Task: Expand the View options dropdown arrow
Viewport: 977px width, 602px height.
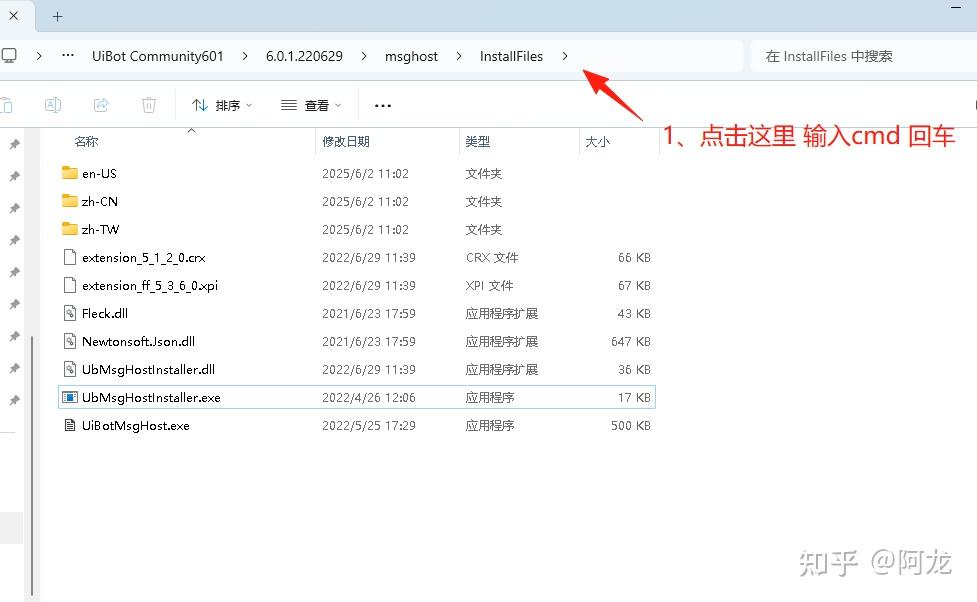Action: [x=338, y=105]
